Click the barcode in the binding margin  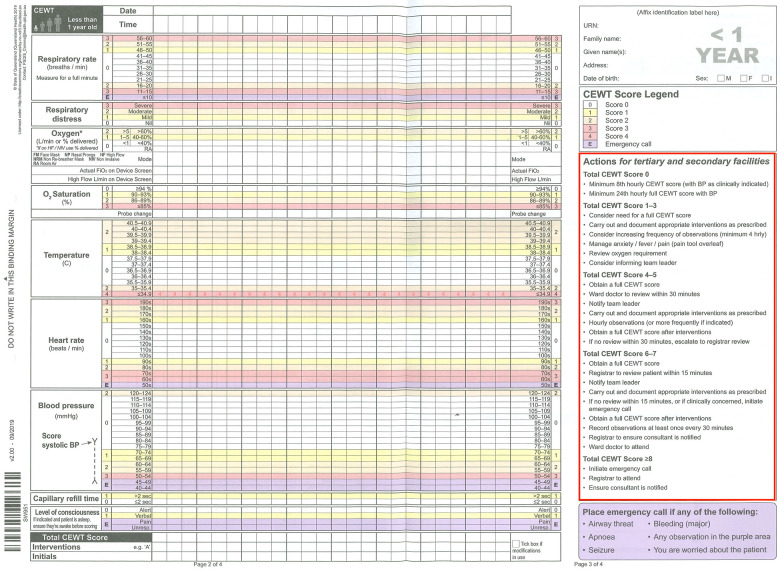click(x=13, y=511)
